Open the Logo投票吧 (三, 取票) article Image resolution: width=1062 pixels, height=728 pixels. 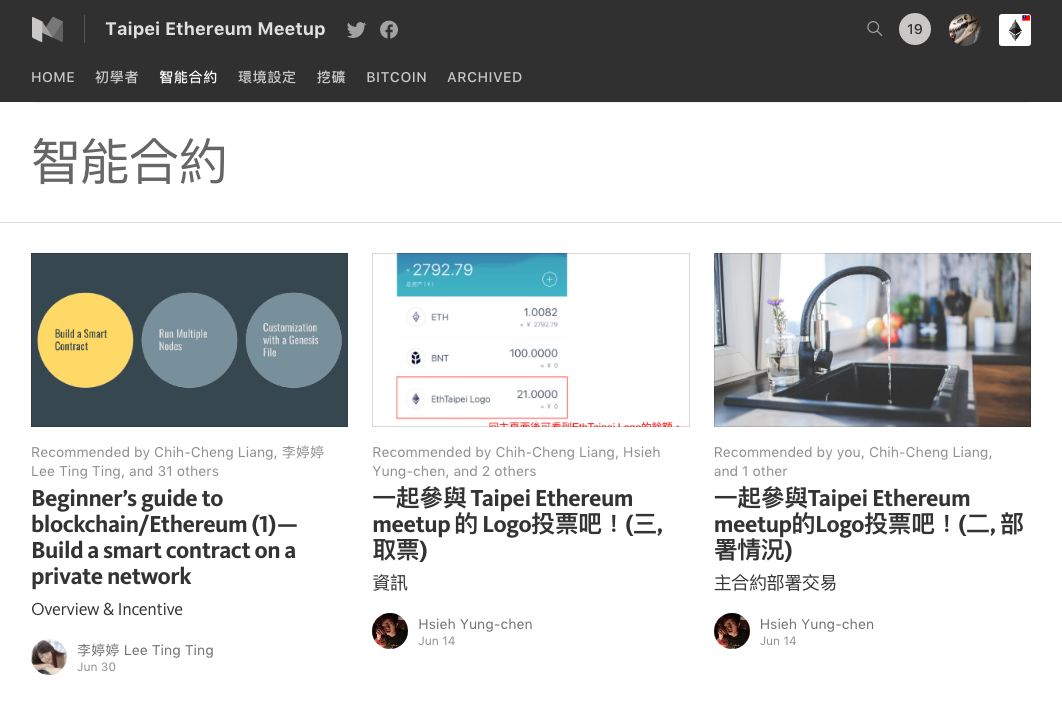(x=517, y=524)
